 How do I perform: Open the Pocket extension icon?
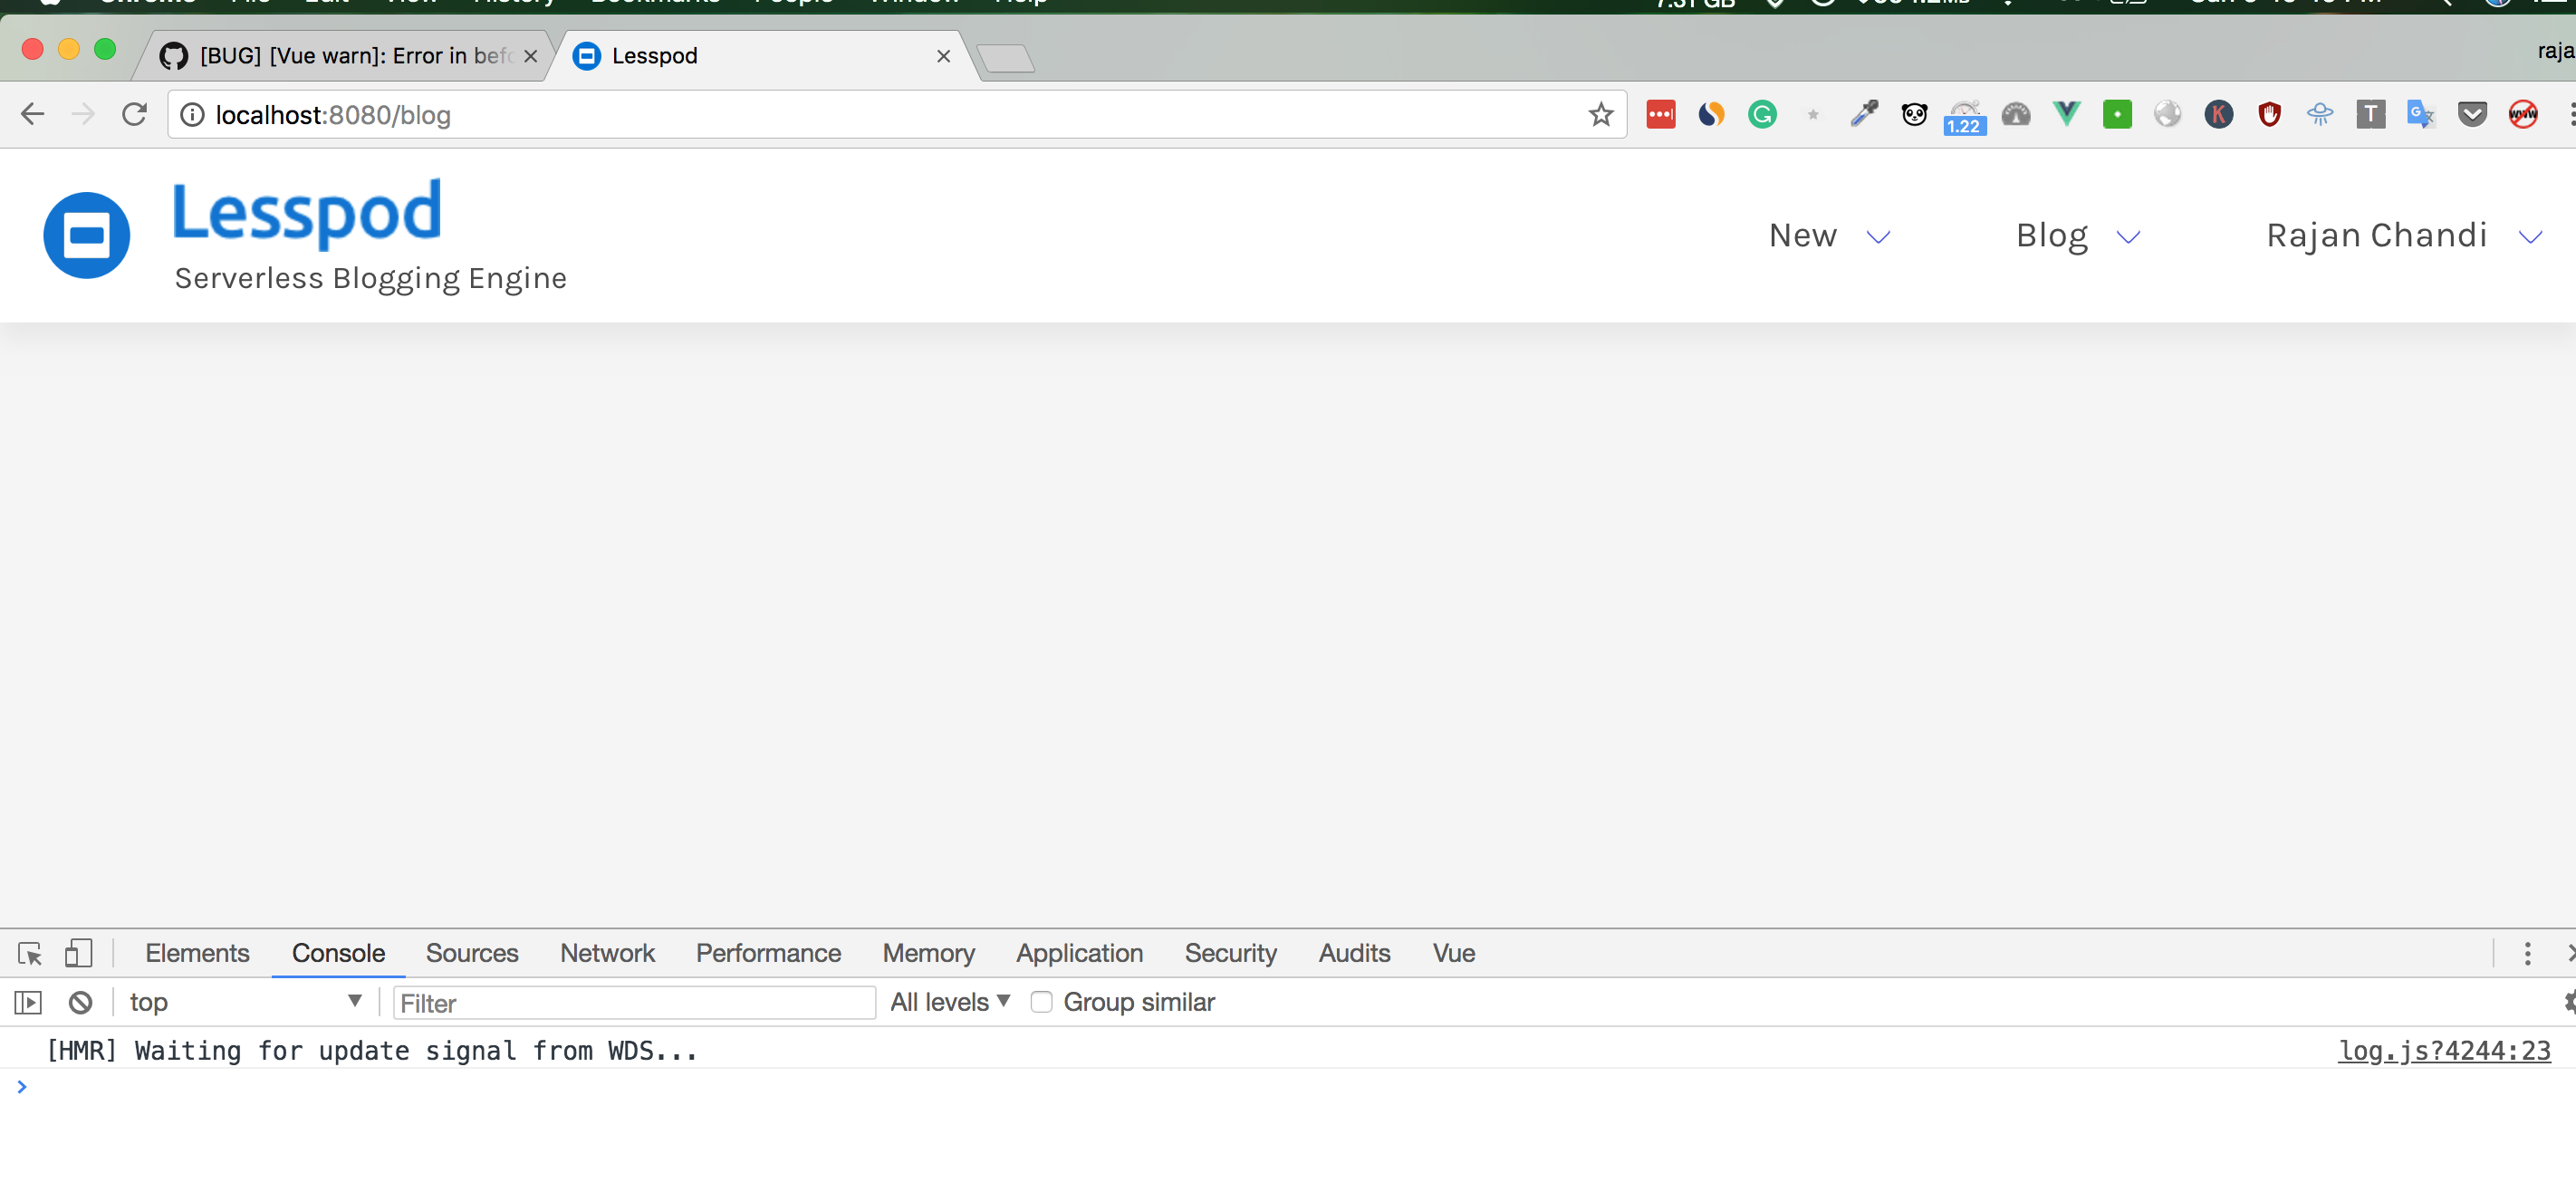click(x=2472, y=115)
